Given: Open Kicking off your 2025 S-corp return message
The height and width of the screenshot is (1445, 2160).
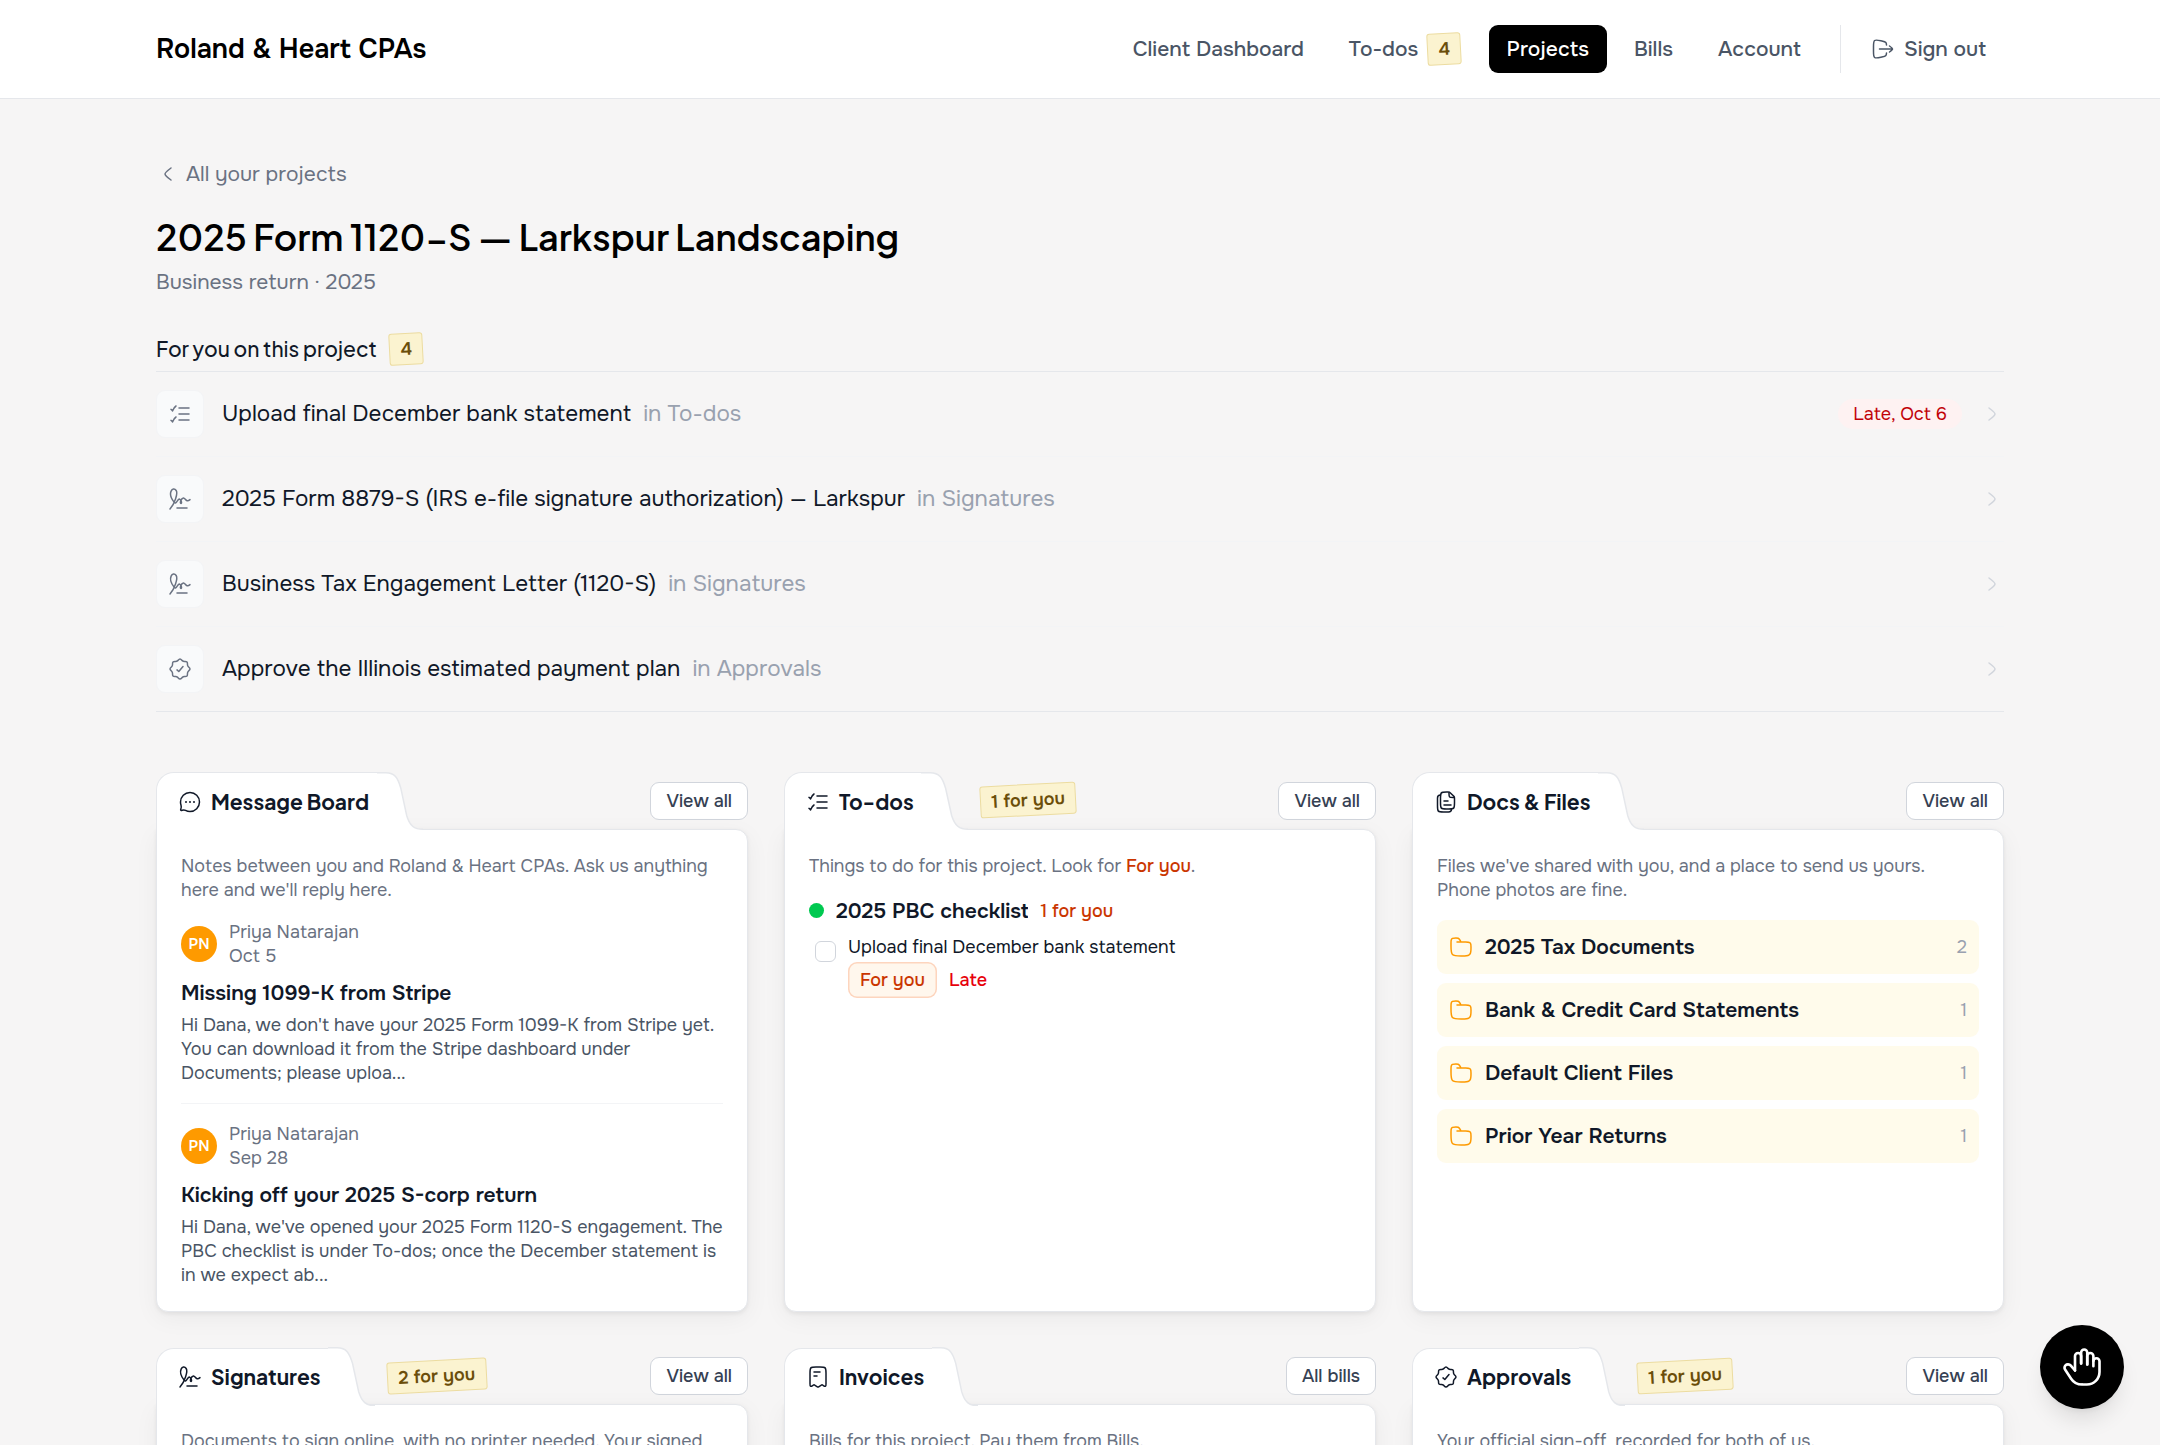Looking at the screenshot, I should pyautogui.click(x=359, y=1195).
